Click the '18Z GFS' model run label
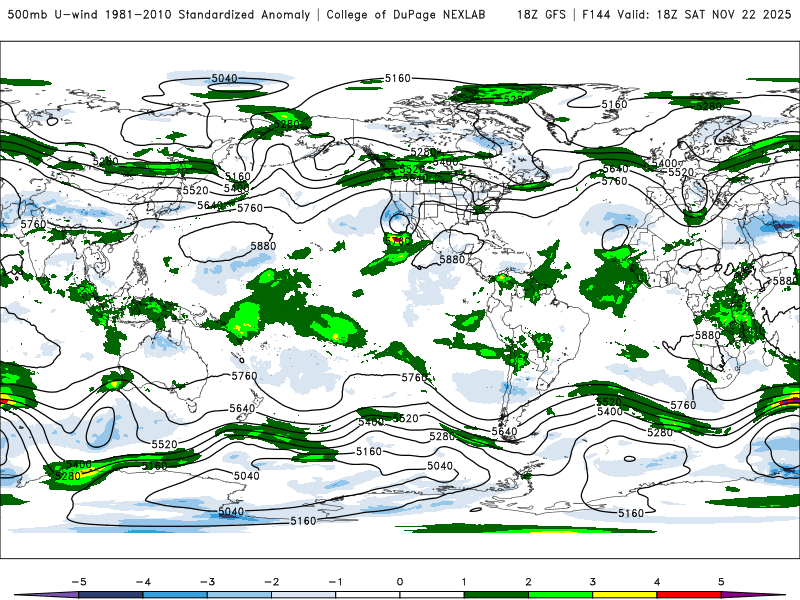Image resolution: width=800 pixels, height=600 pixels. coord(541,14)
